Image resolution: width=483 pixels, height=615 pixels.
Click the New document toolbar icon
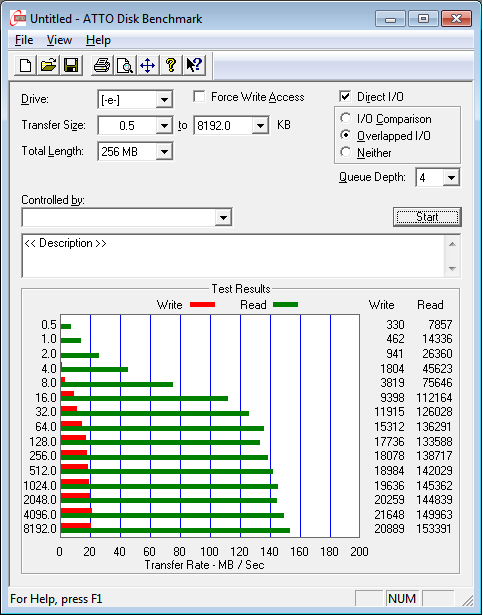pos(26,65)
